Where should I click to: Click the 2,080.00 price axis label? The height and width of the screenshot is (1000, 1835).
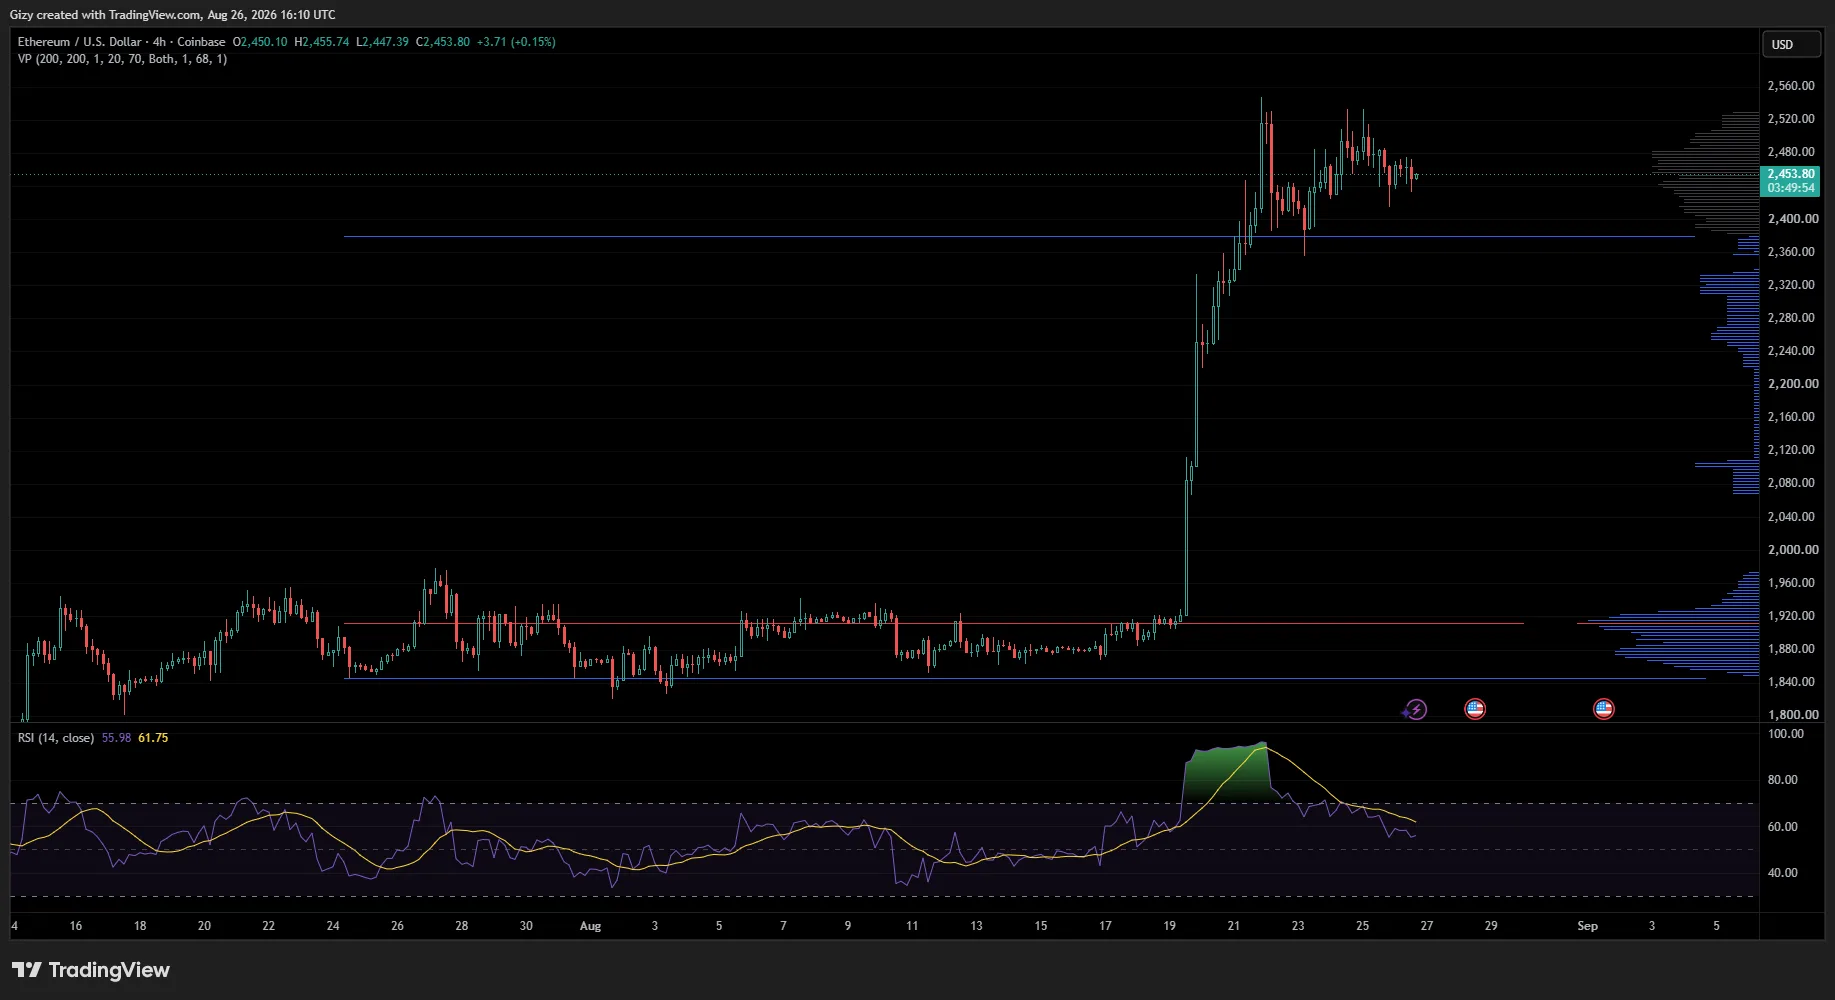click(x=1791, y=483)
